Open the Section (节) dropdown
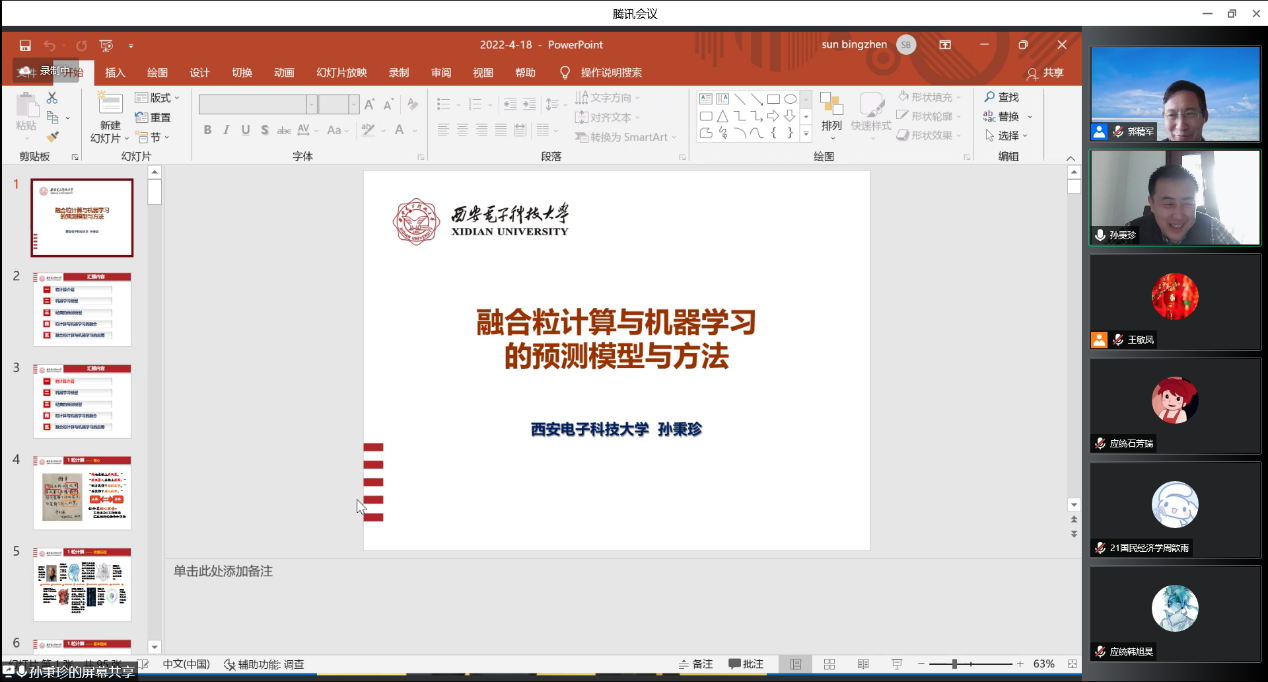The image size is (1268, 682). click(x=153, y=137)
